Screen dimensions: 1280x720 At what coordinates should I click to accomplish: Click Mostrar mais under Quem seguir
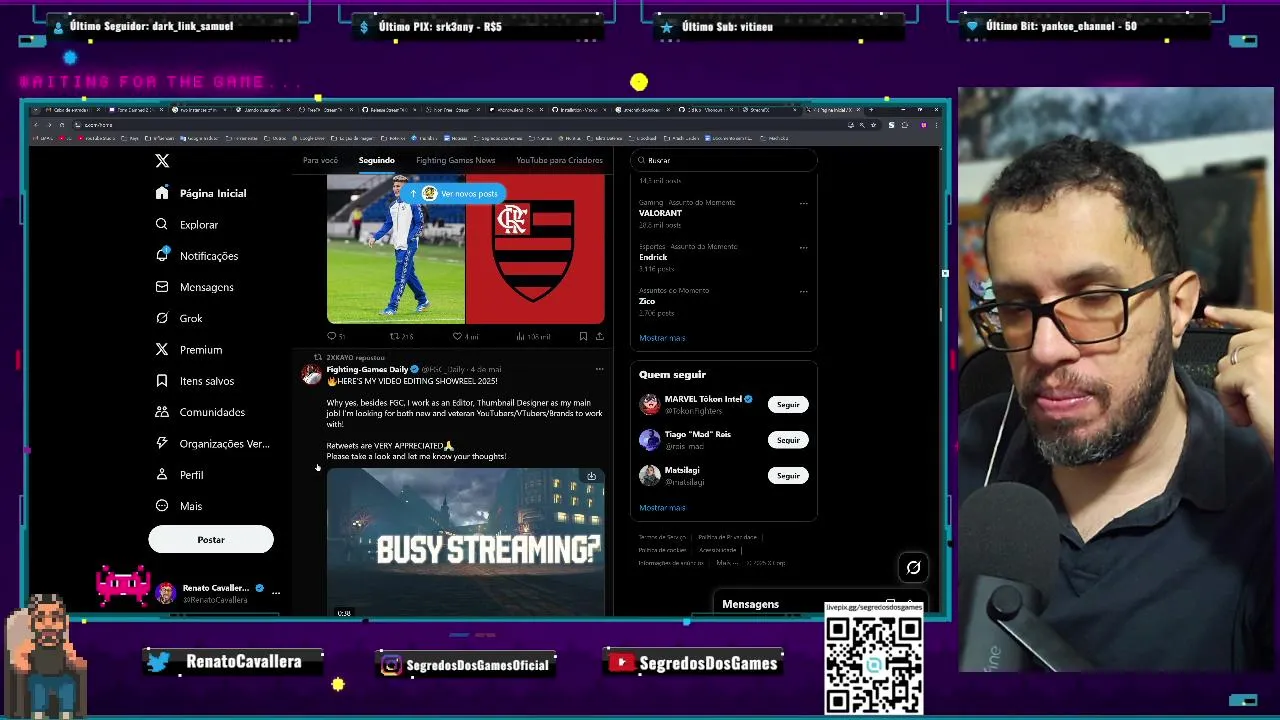pyautogui.click(x=662, y=507)
